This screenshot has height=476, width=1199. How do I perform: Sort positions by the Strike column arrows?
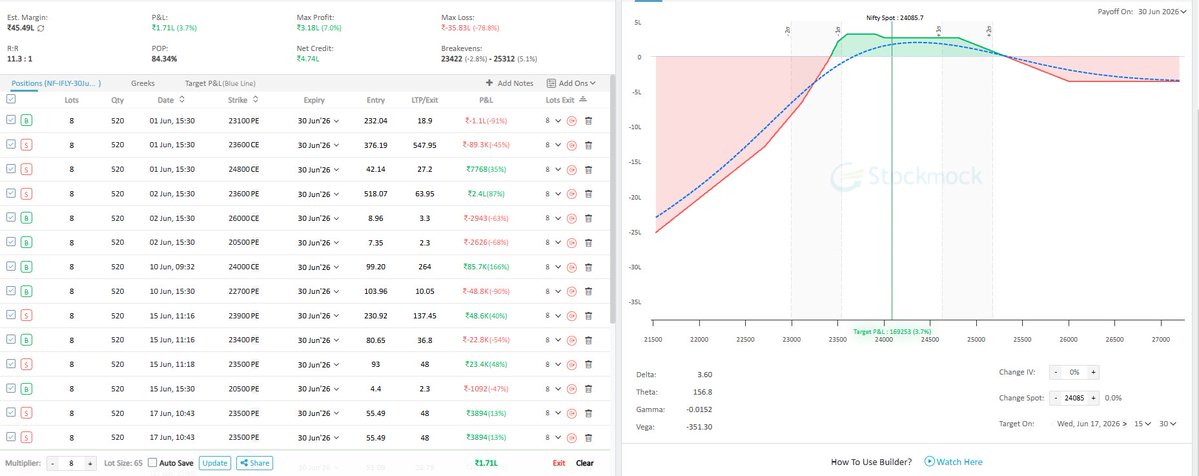[x=255, y=99]
